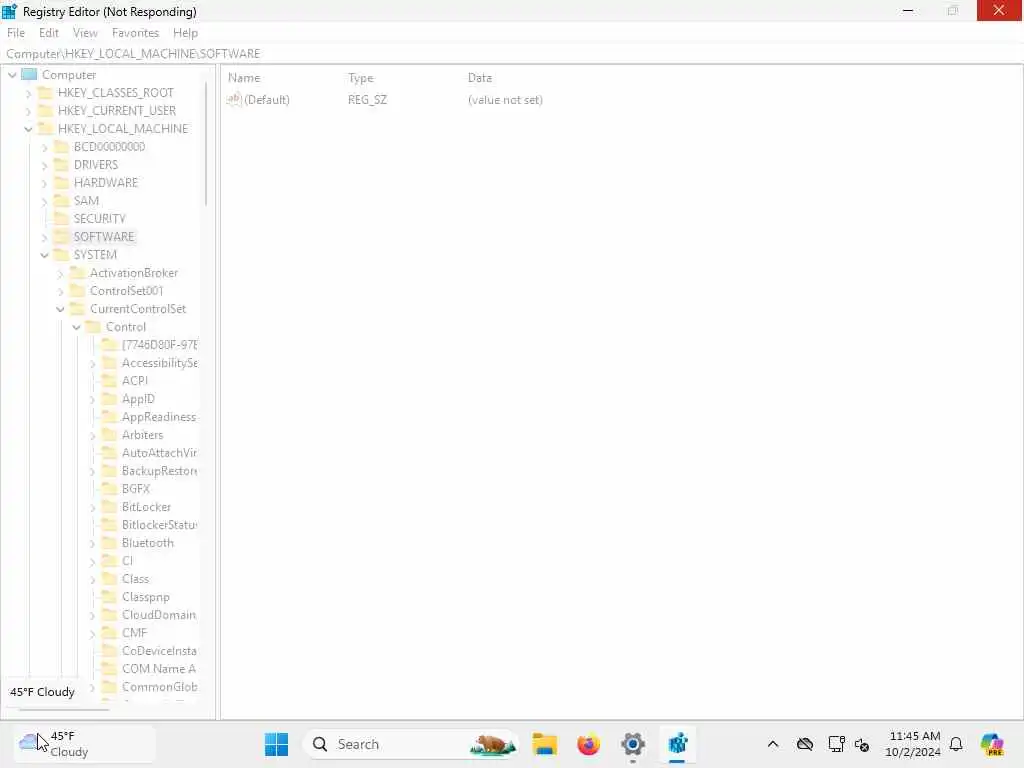Collapse the SYSTEM key chevron
Image resolution: width=1024 pixels, height=768 pixels.
pyautogui.click(x=44, y=255)
